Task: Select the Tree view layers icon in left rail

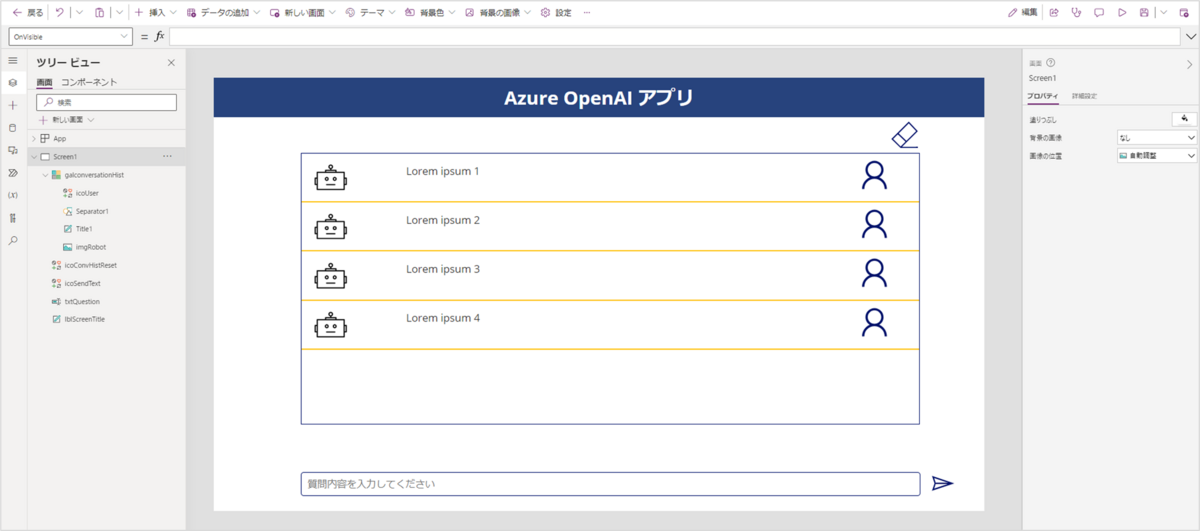Action: click(x=12, y=83)
